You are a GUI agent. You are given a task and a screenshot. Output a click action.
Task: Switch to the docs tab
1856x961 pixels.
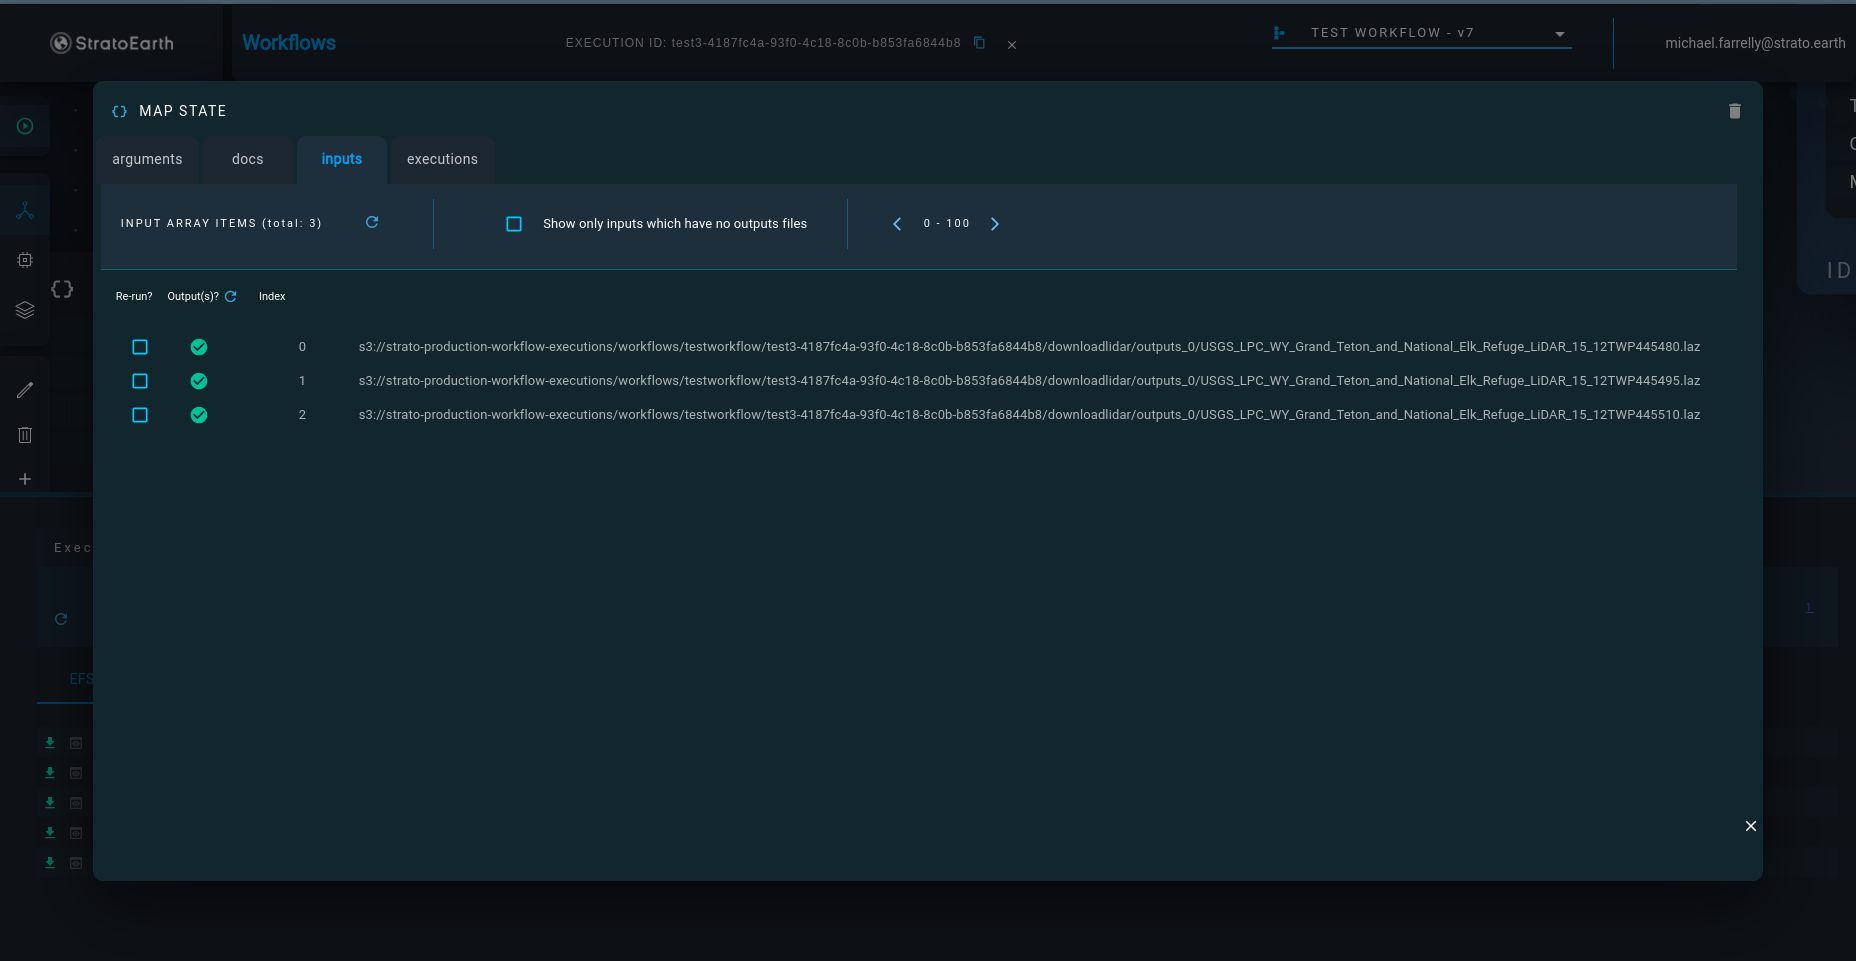pos(248,159)
